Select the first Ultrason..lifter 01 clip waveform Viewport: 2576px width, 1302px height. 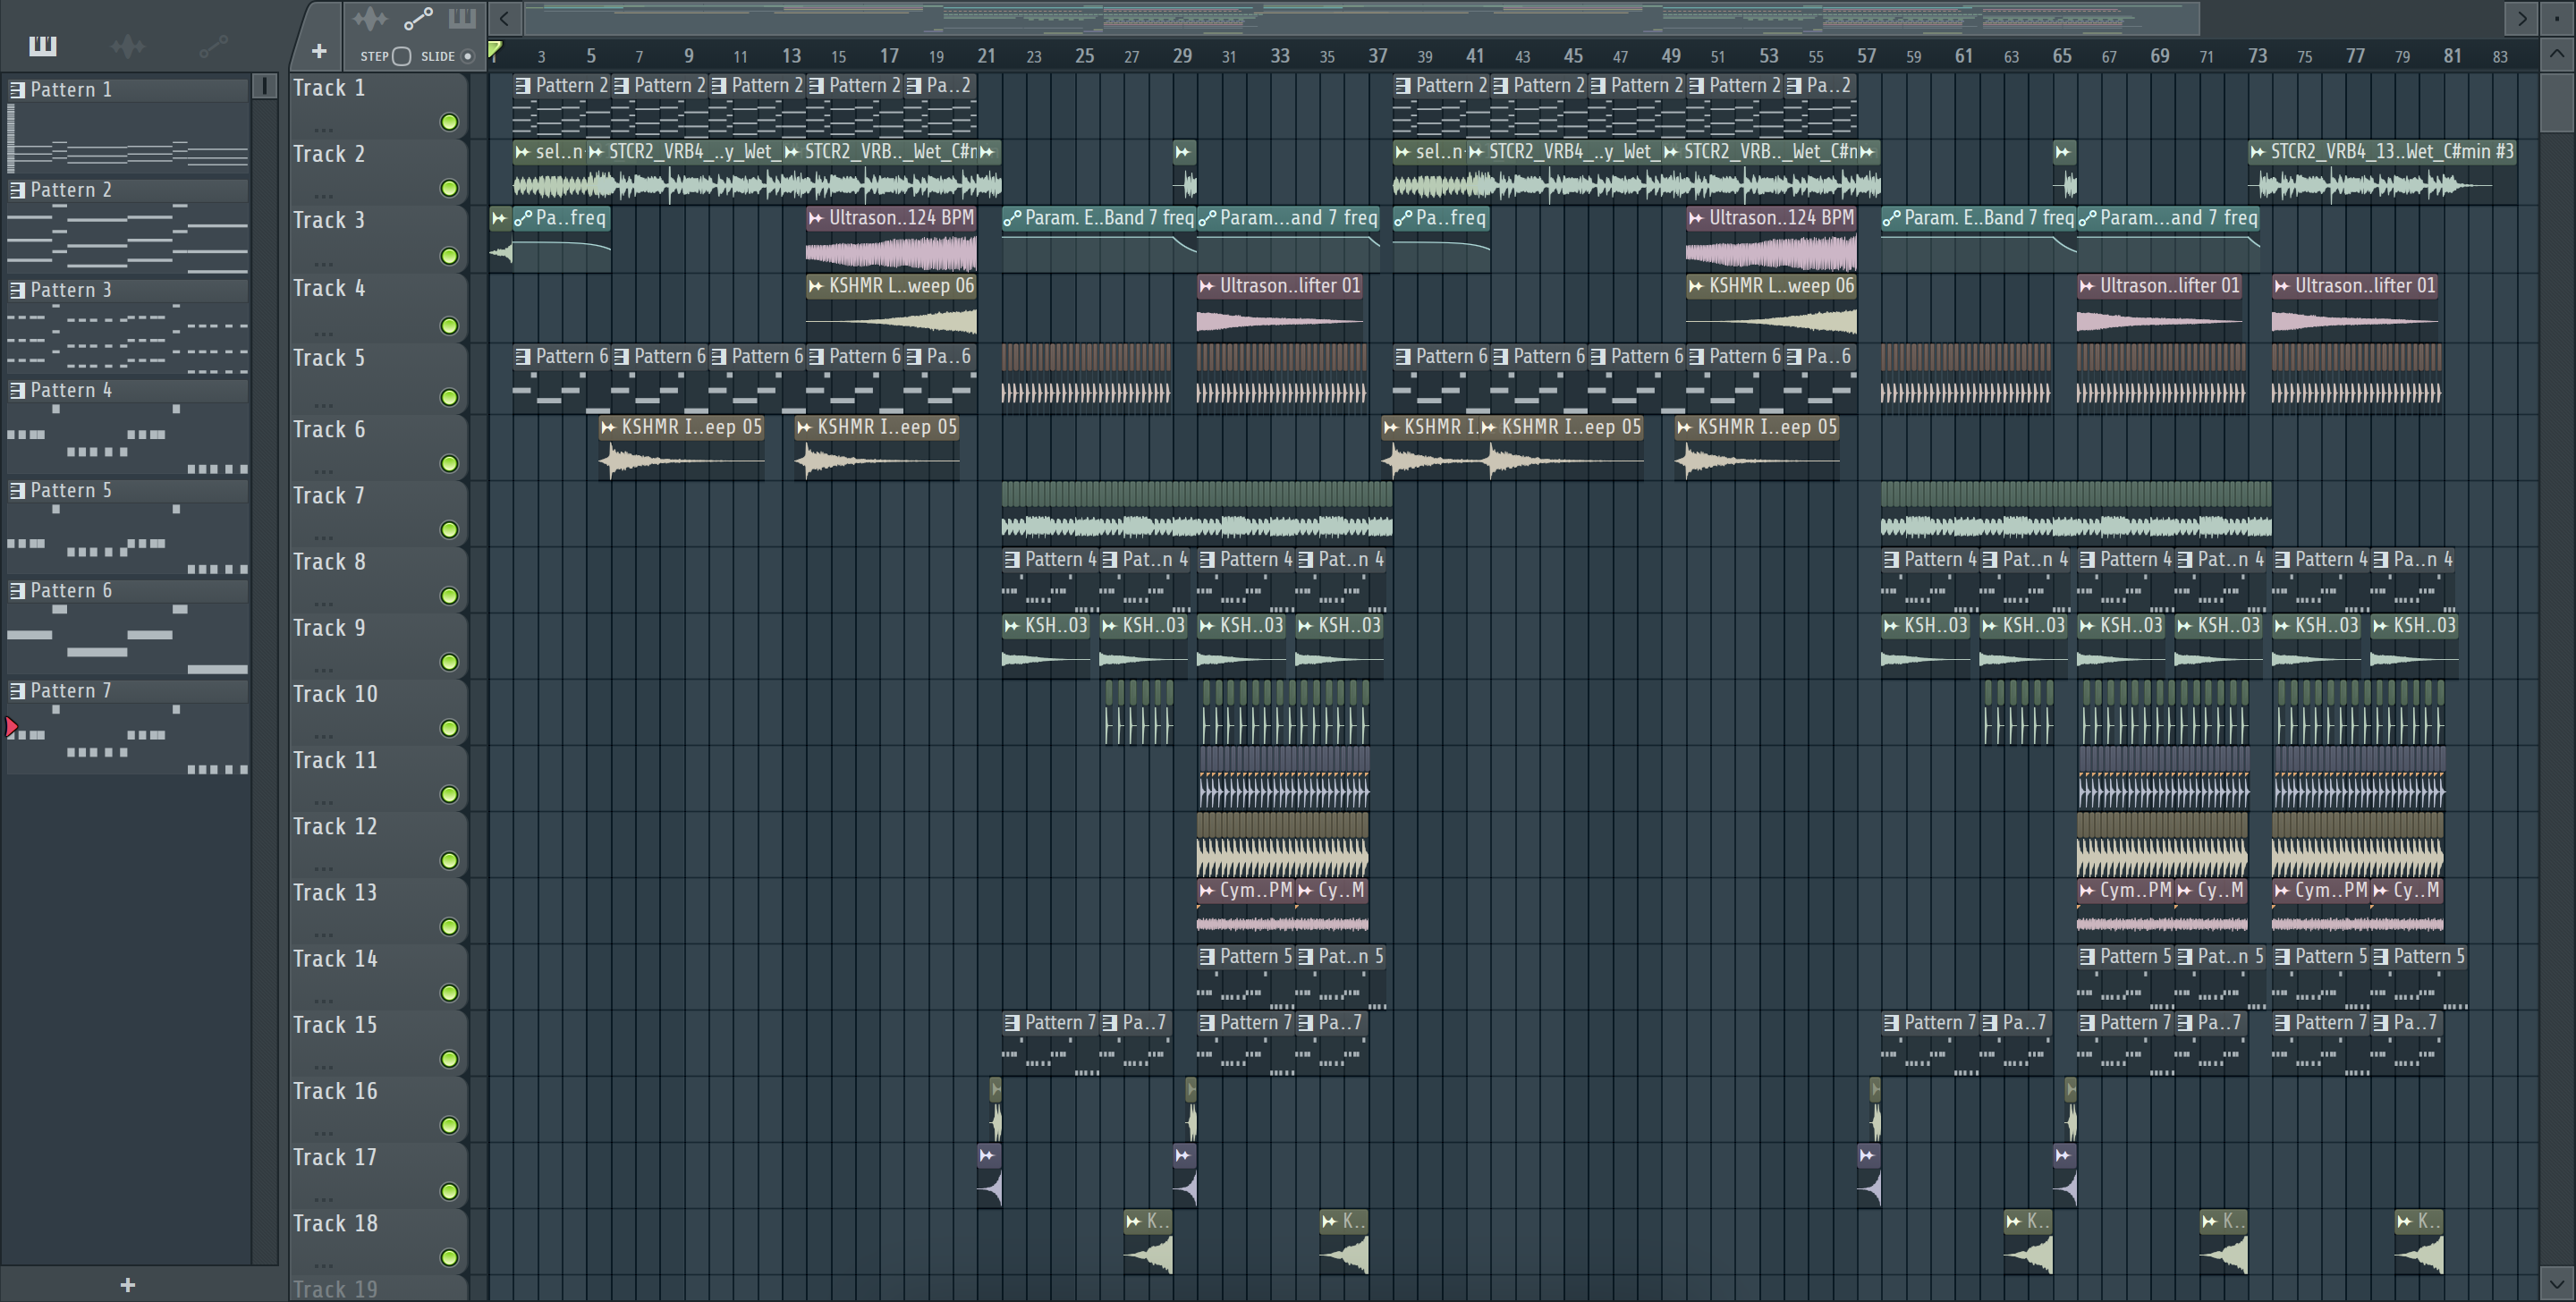point(1279,321)
